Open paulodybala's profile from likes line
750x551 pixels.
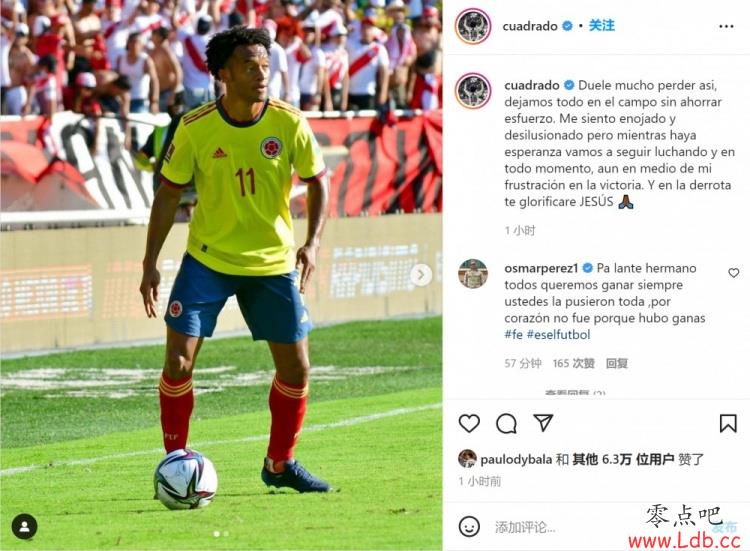coord(516,460)
